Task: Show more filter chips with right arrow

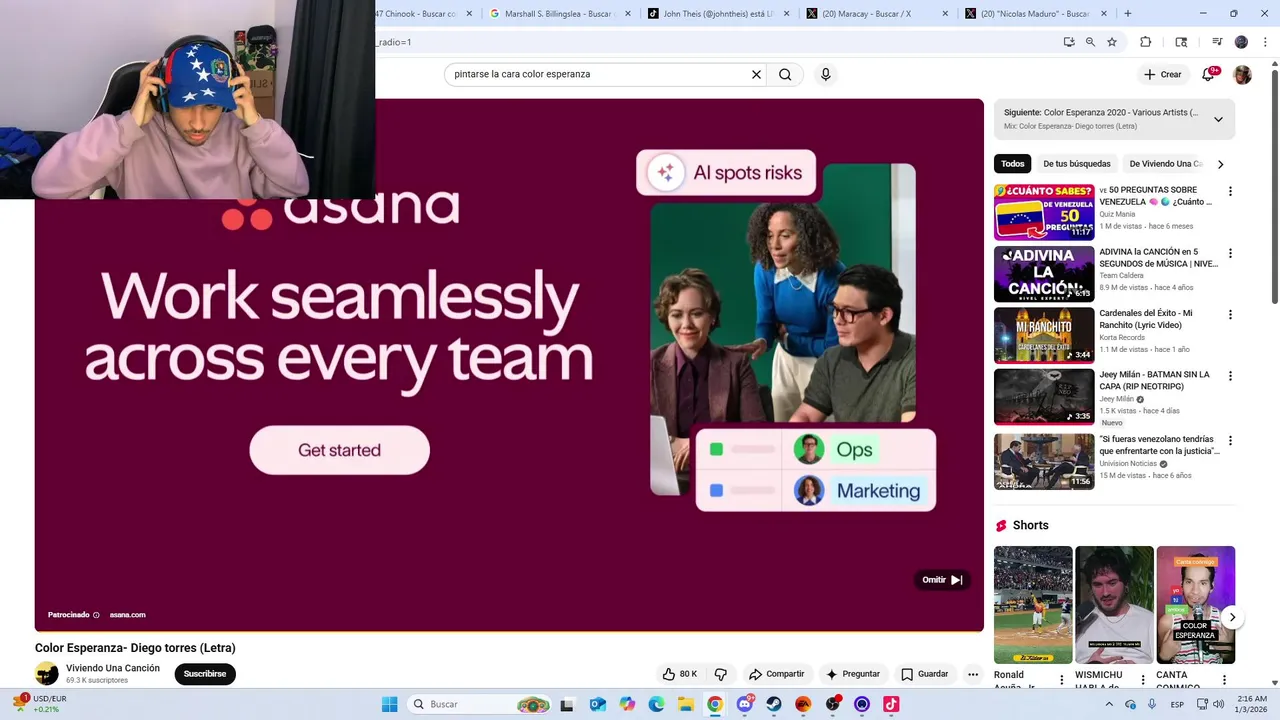Action: click(1220, 164)
